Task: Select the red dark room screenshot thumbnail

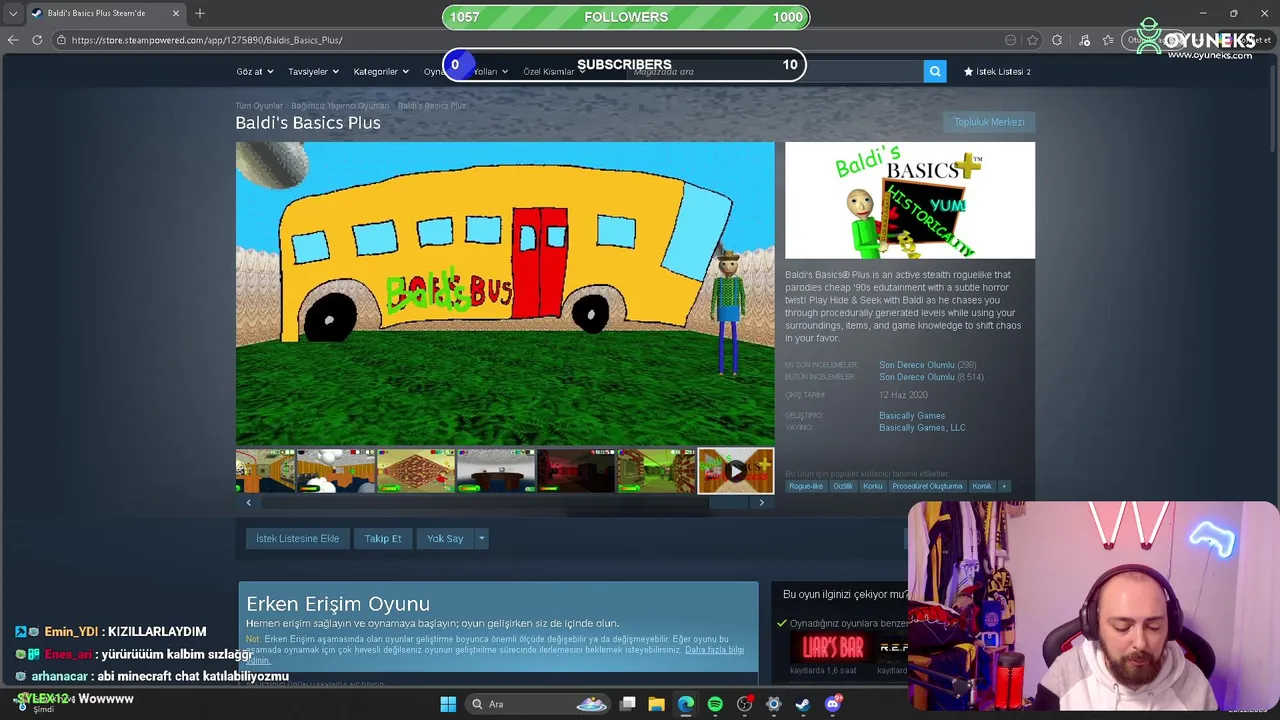Action: click(576, 471)
